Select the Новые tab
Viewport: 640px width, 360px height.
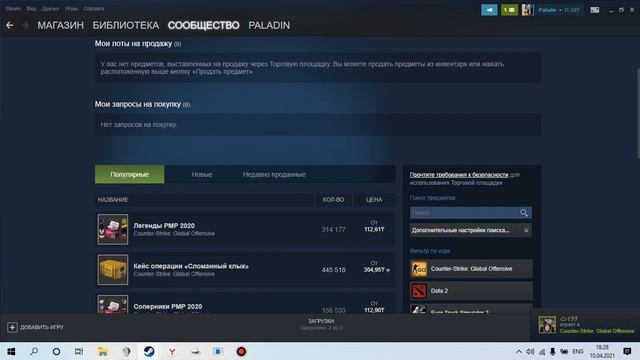202,174
